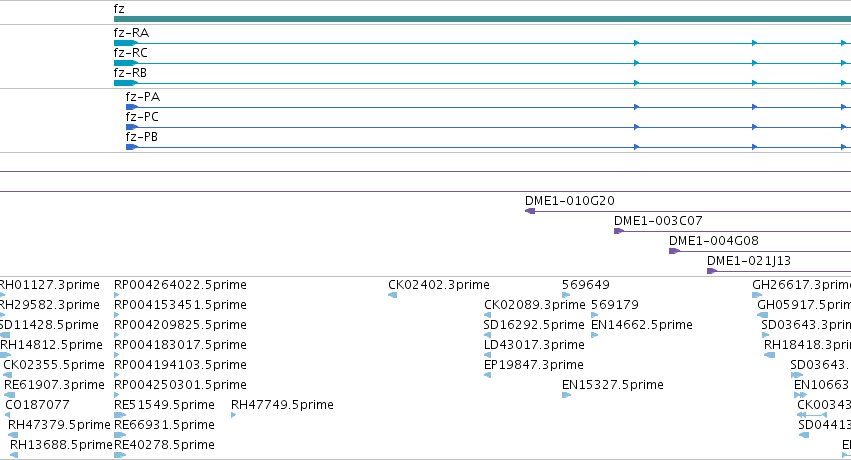The image size is (851, 460).
Task: Select the RH47749.5prime EST marker
Action: coord(233,415)
